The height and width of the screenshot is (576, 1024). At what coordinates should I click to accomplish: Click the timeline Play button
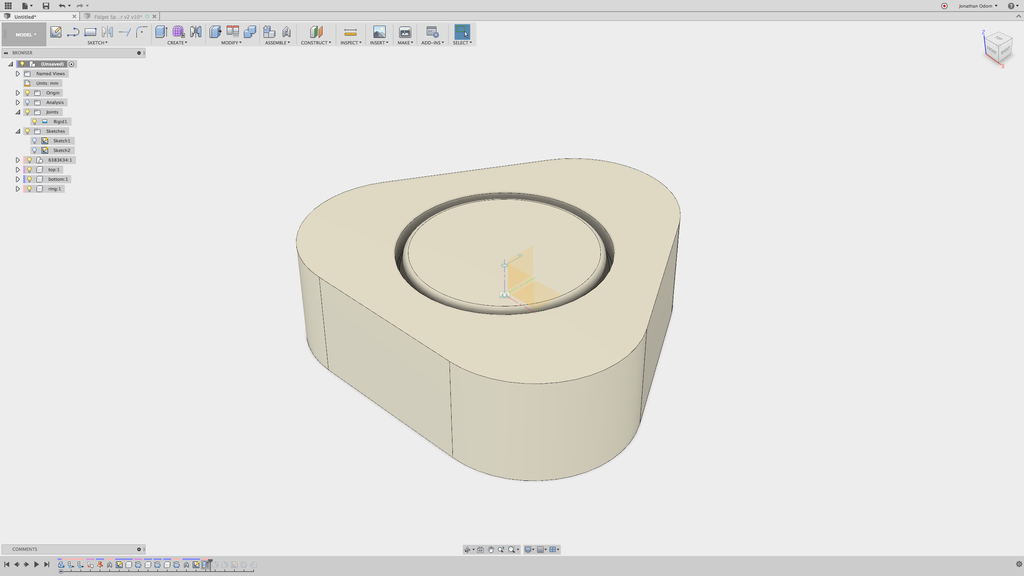click(x=37, y=564)
